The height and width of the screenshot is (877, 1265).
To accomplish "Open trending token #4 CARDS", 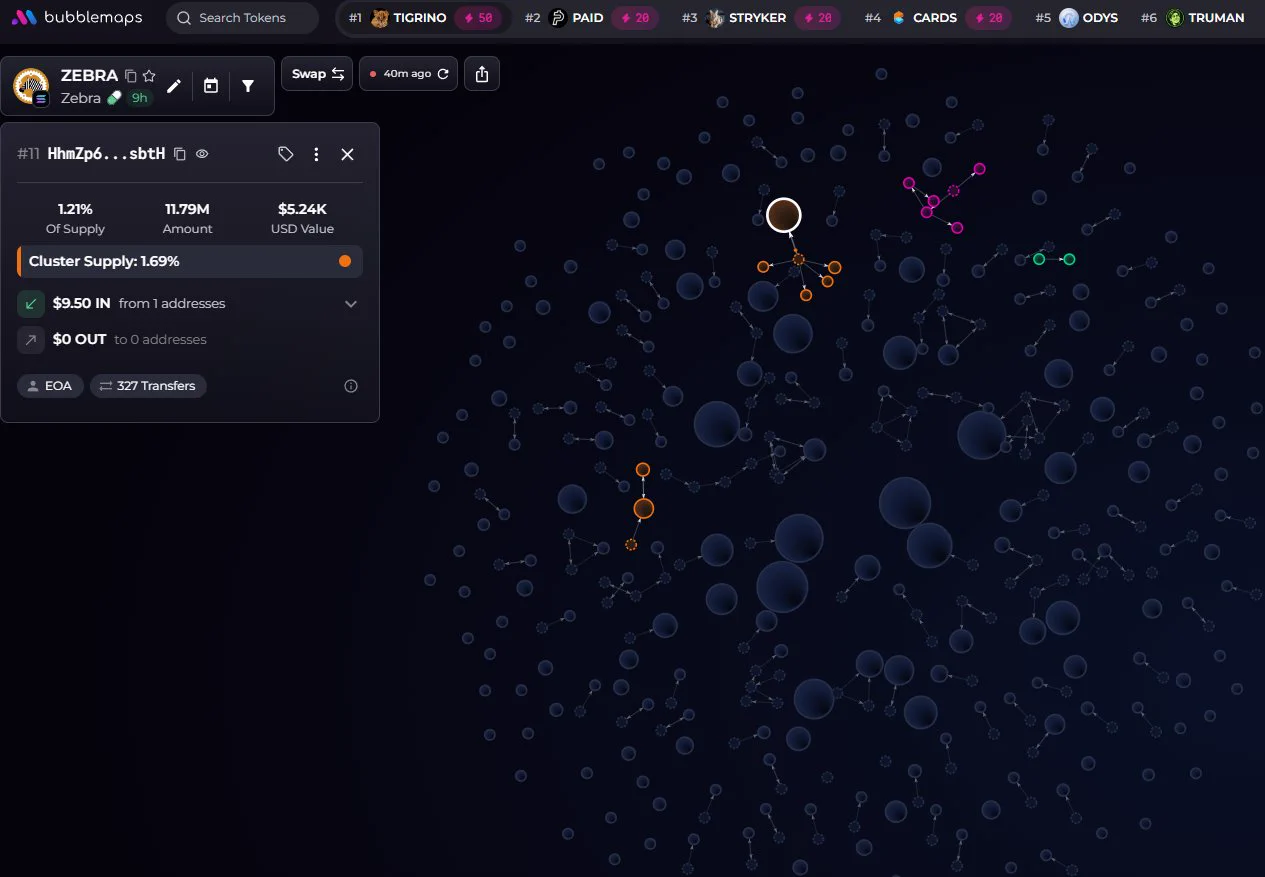I will tap(924, 18).
